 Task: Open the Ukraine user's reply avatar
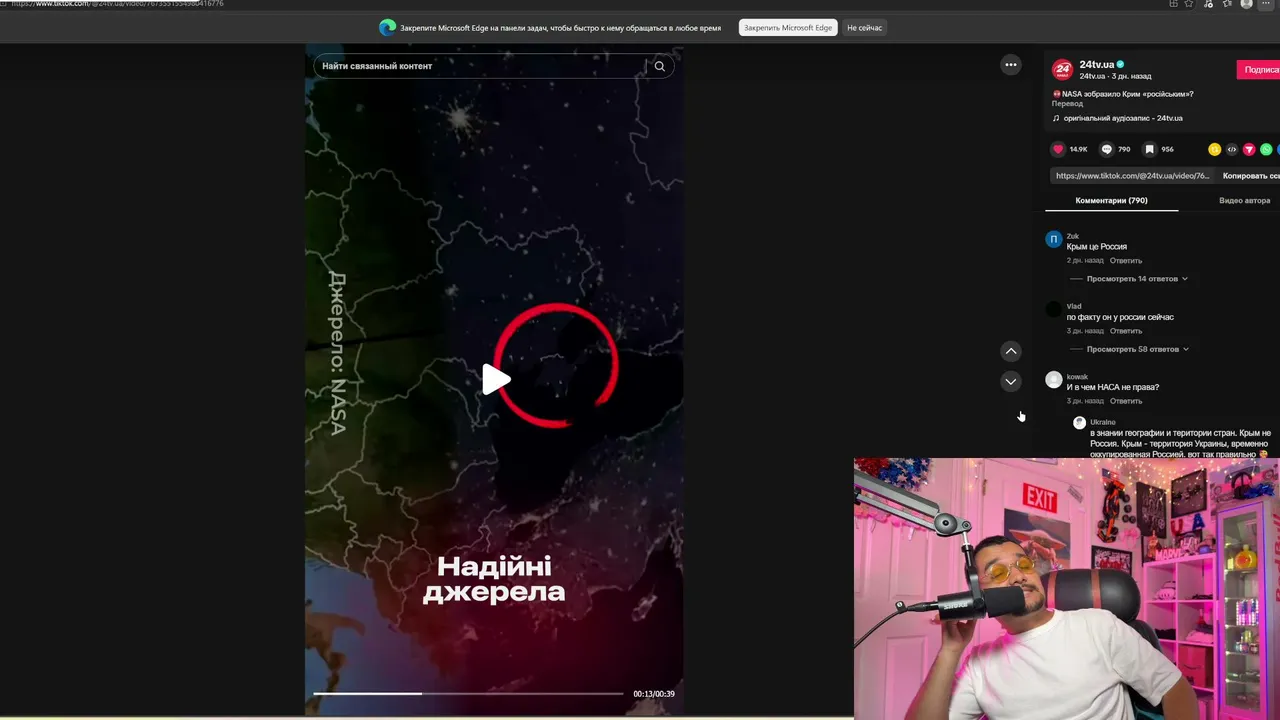point(1079,423)
